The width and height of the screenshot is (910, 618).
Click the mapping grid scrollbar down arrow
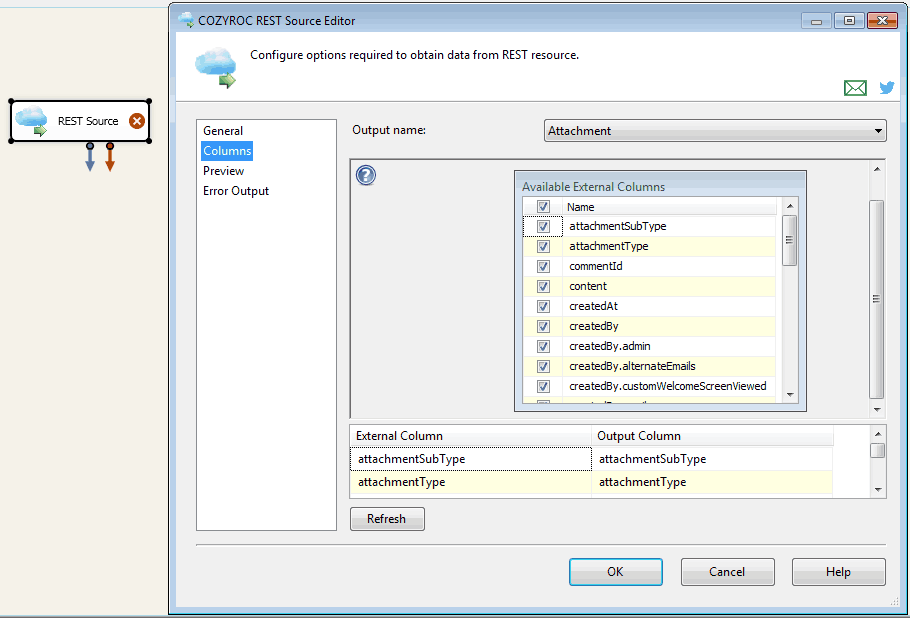(x=878, y=489)
